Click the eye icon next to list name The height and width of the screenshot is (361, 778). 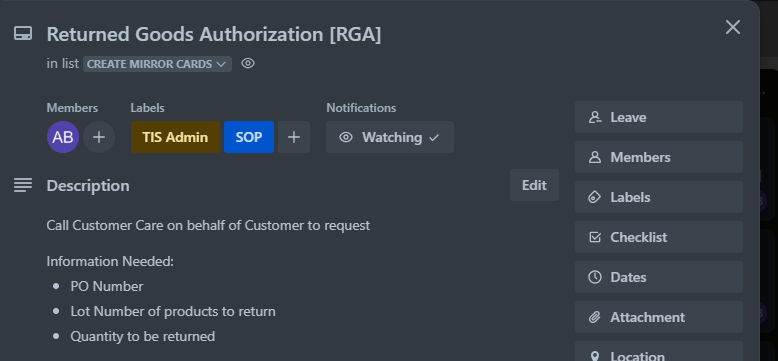pyautogui.click(x=248, y=63)
